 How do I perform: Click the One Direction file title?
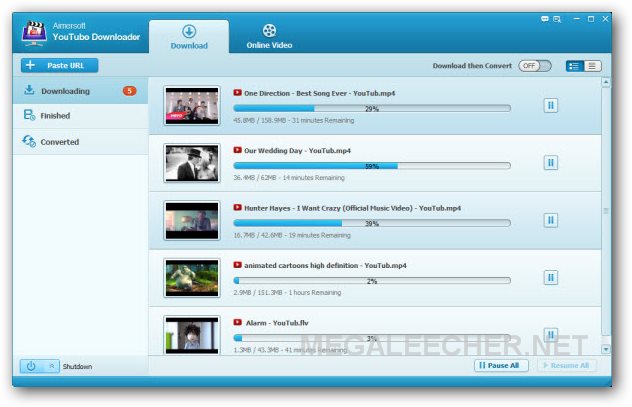tap(319, 93)
